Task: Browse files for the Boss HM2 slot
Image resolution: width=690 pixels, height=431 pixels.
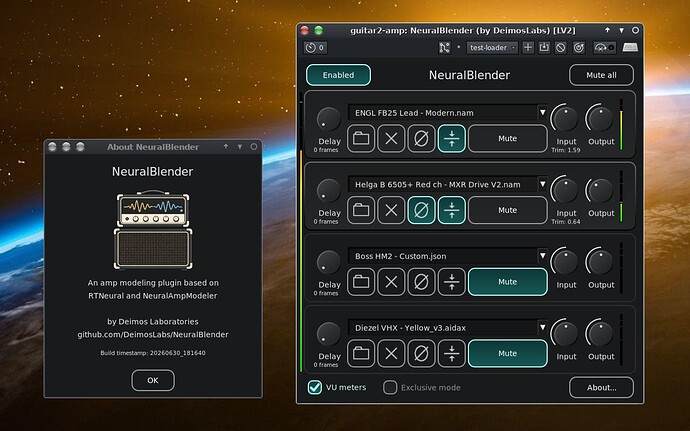Action: (x=361, y=282)
